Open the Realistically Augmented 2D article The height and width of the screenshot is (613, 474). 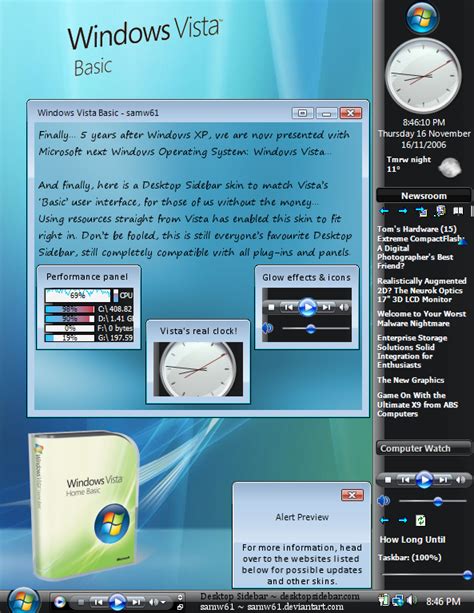click(422, 290)
